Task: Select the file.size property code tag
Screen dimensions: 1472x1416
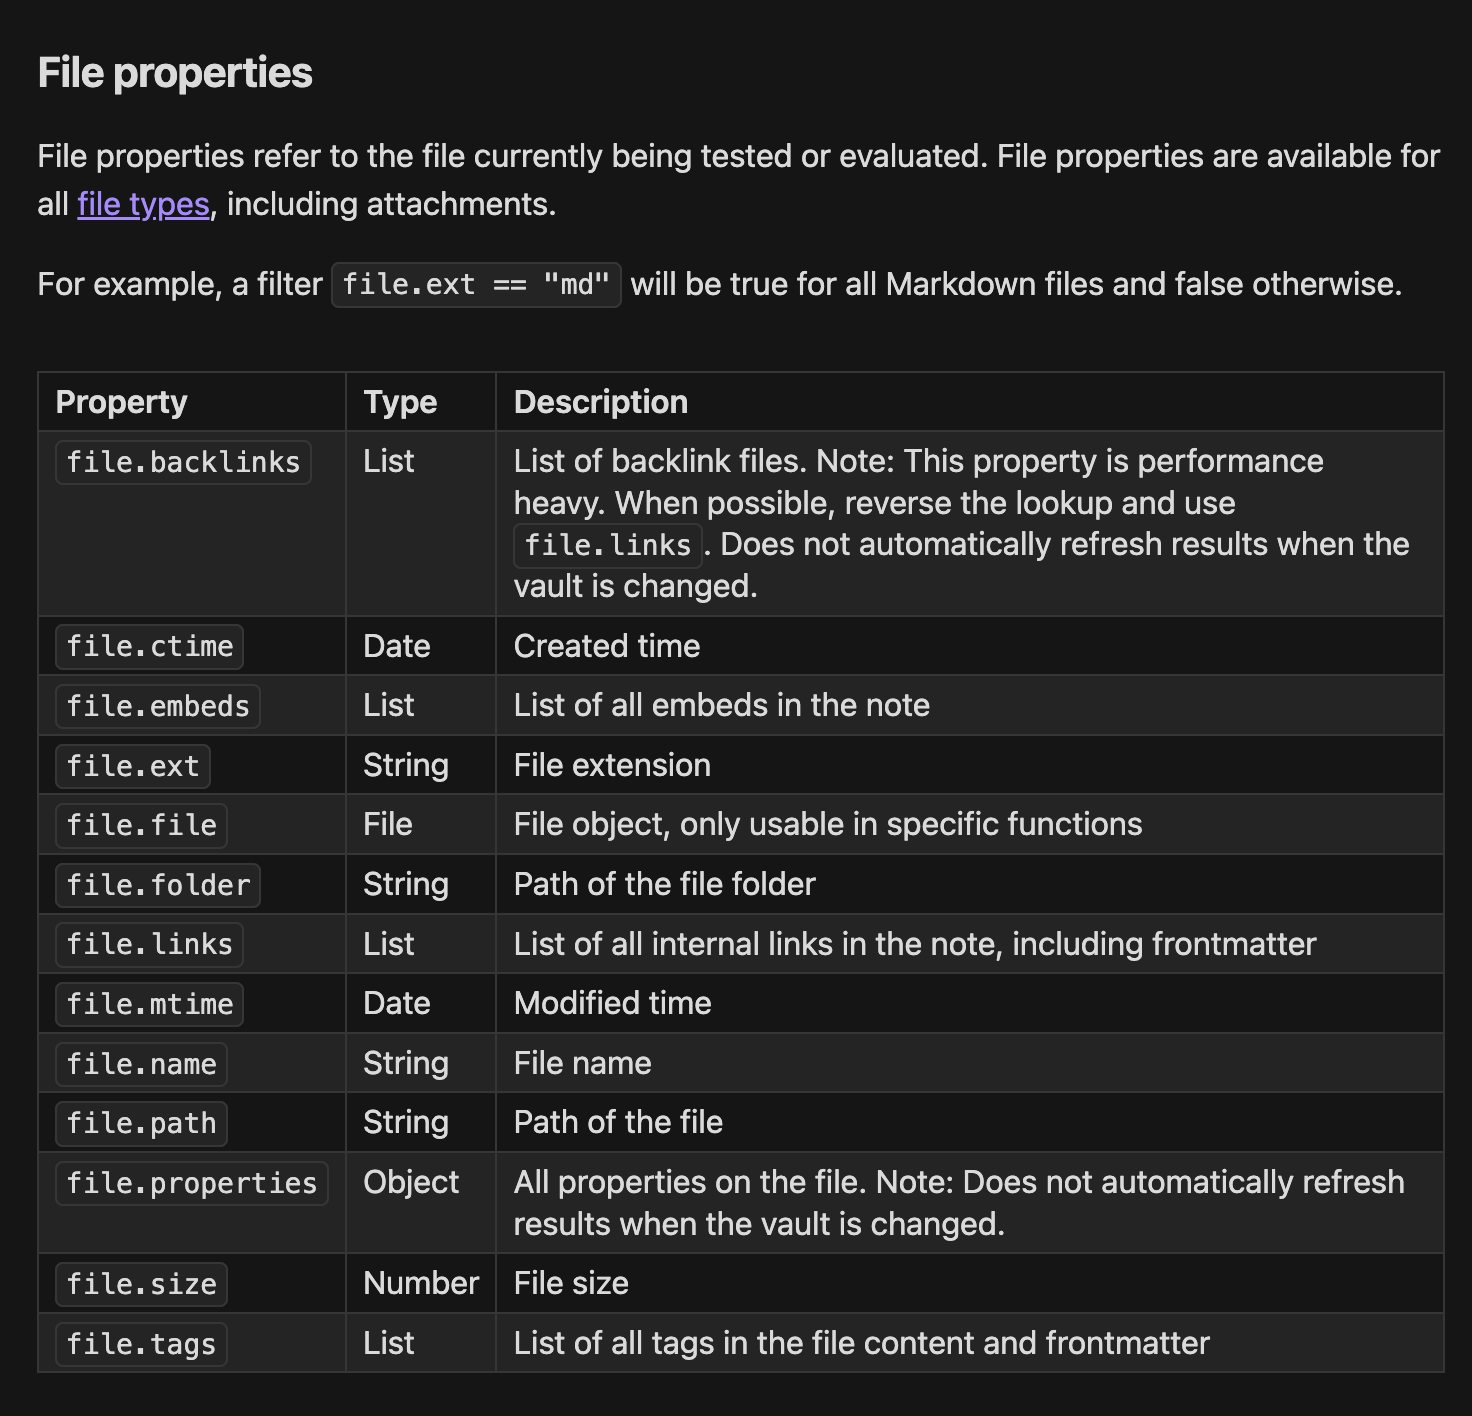Action: click(x=141, y=1284)
